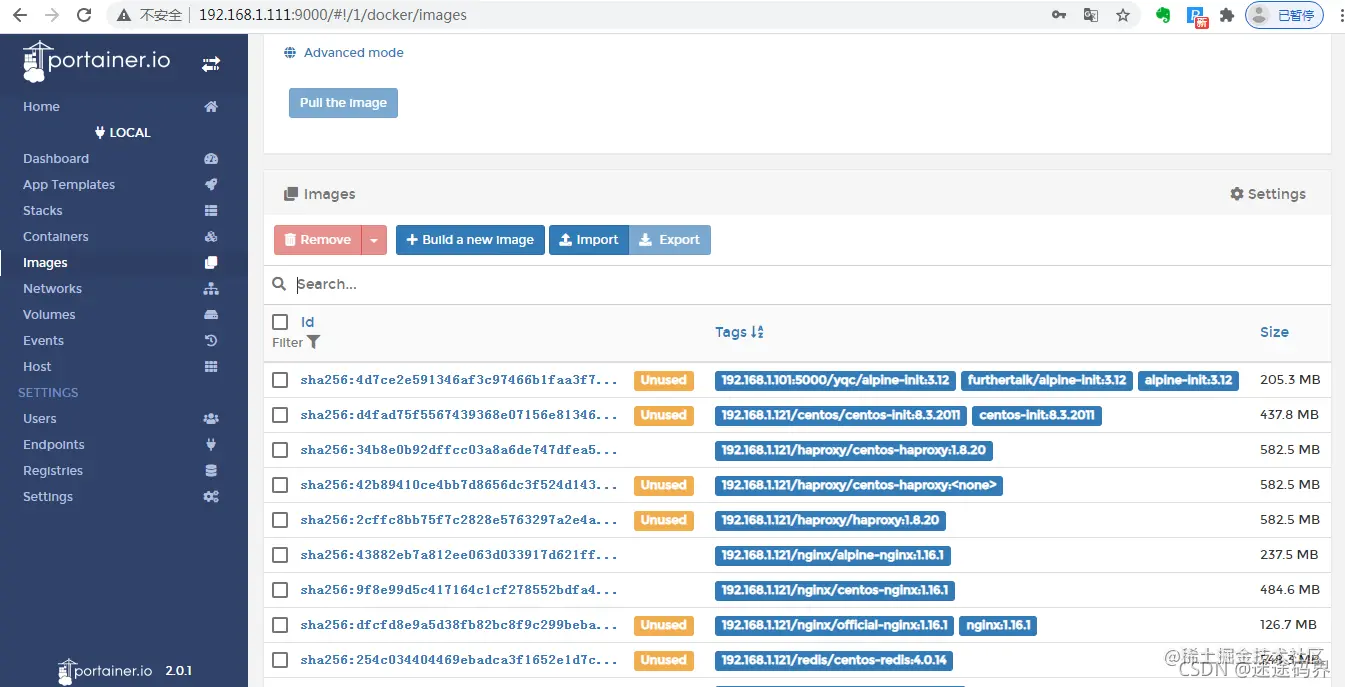
Task: Bookmark page with star icon
Action: pos(1123,15)
